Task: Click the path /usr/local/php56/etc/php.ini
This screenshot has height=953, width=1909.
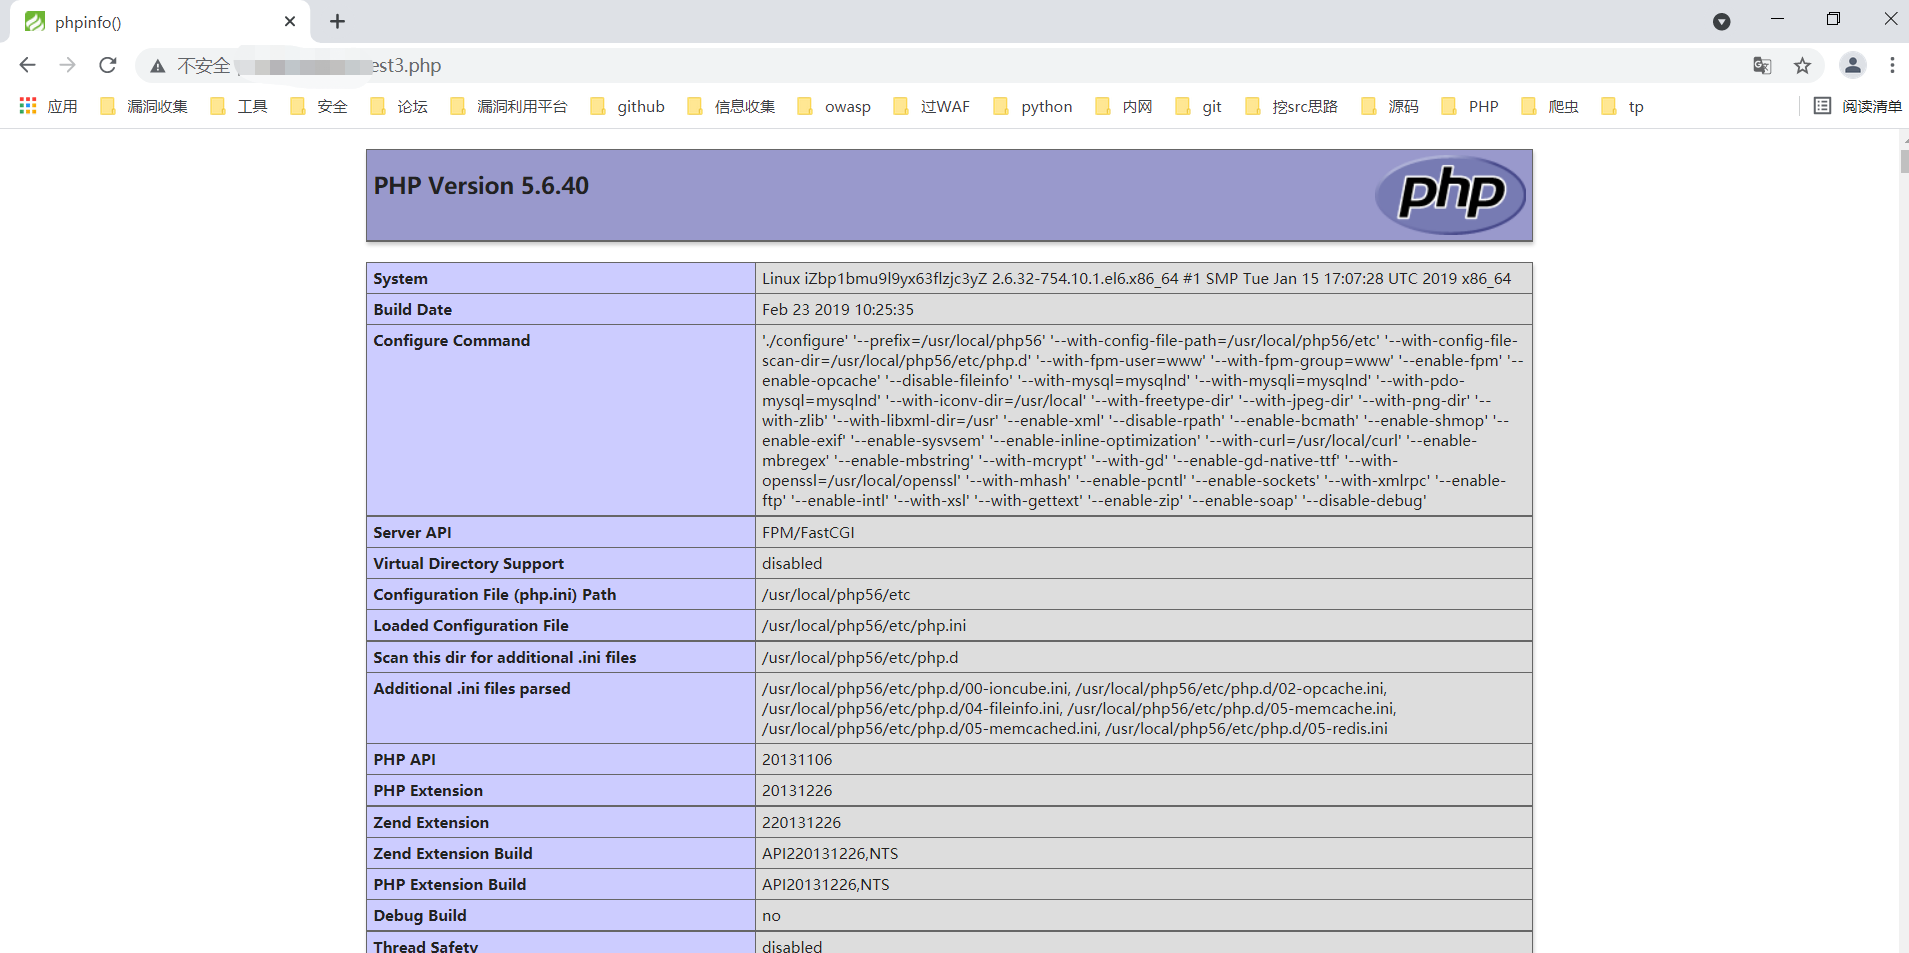Action: (x=864, y=626)
